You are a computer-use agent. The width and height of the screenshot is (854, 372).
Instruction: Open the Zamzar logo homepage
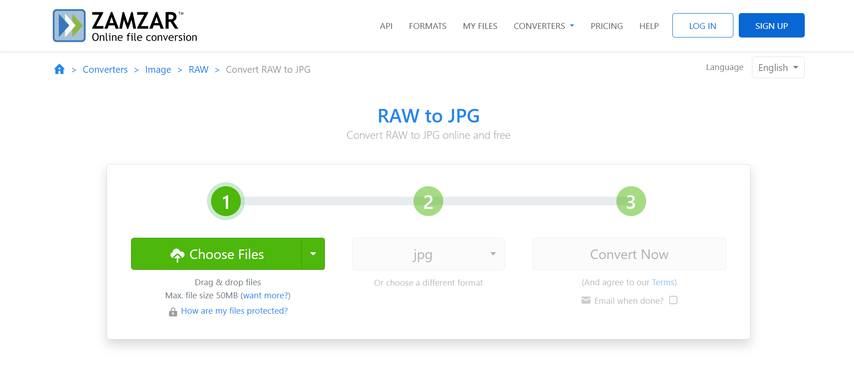pyautogui.click(x=125, y=26)
